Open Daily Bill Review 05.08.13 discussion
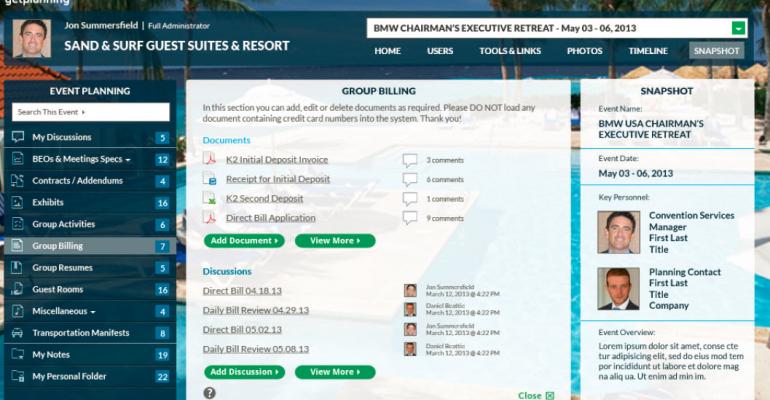This screenshot has width=770, height=400. tap(256, 349)
